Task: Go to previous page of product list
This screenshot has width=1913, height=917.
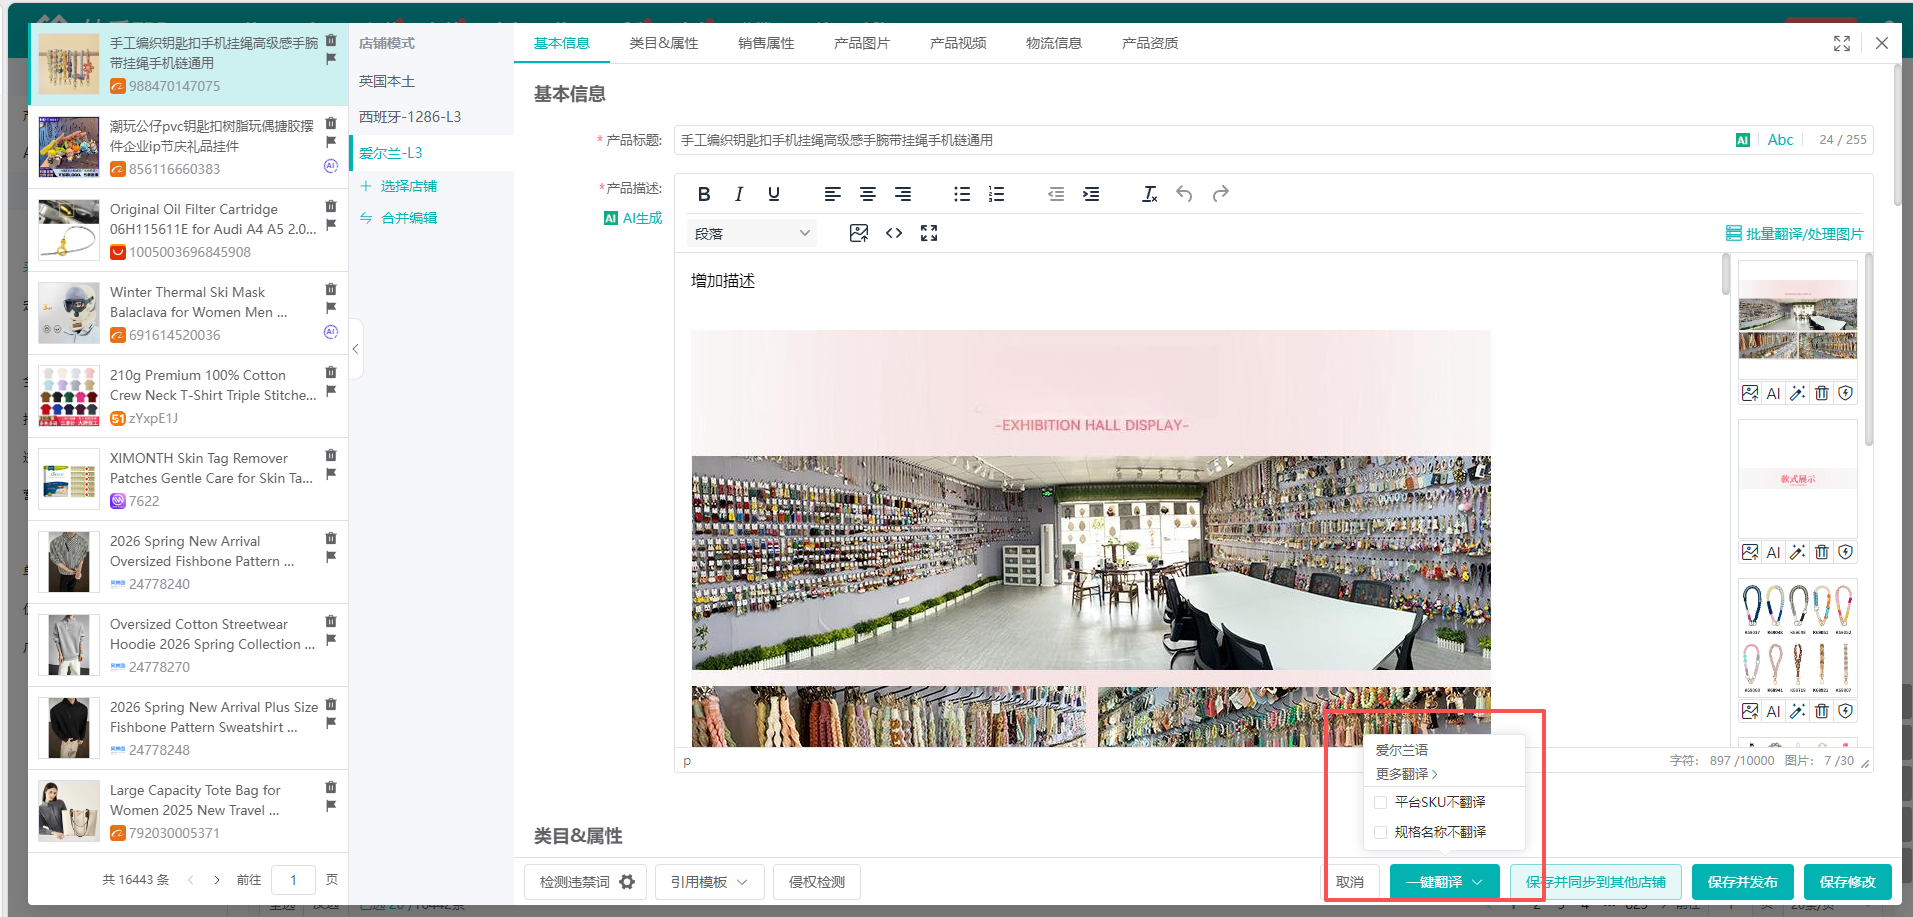Action: 190,880
